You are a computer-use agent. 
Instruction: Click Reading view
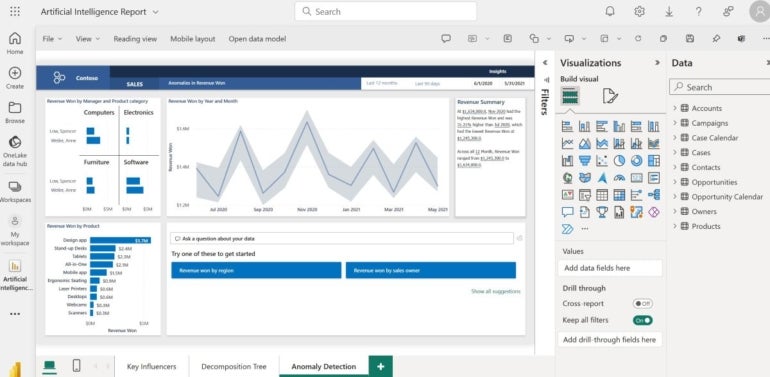pyautogui.click(x=135, y=39)
